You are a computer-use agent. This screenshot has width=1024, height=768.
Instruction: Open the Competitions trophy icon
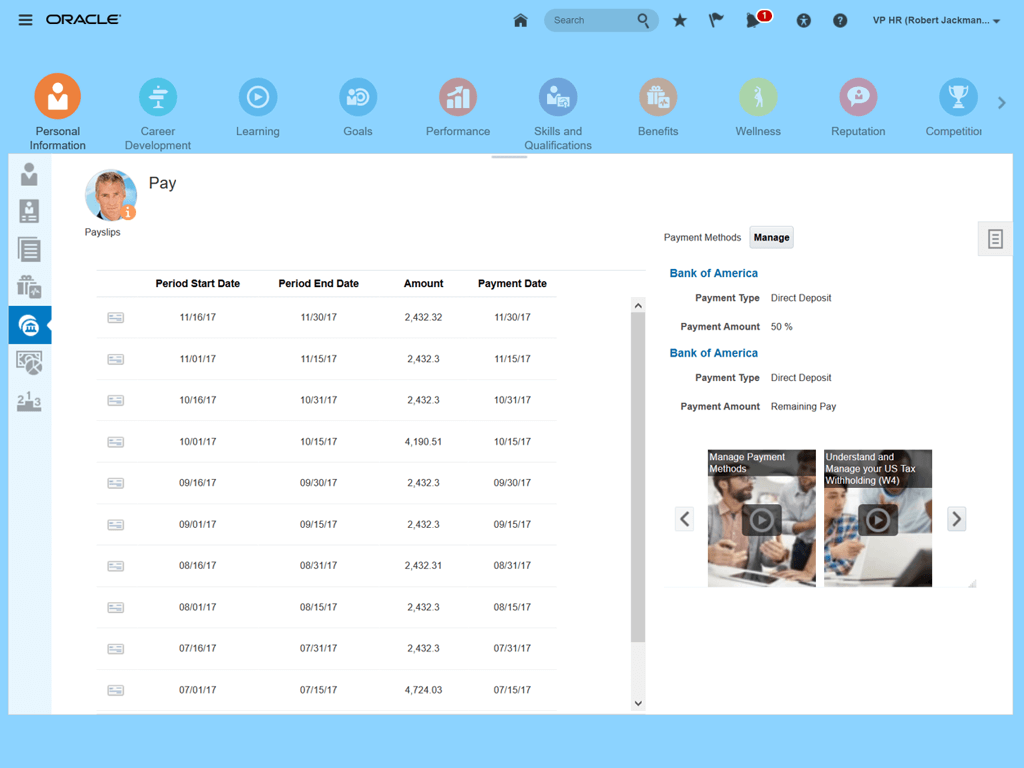[x=958, y=97]
